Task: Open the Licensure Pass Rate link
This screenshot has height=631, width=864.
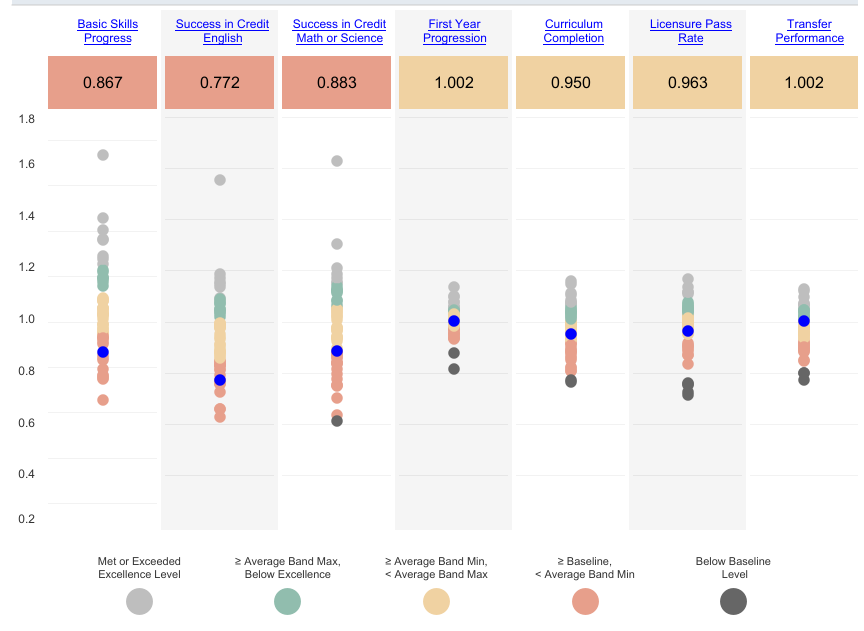Action: [690, 31]
